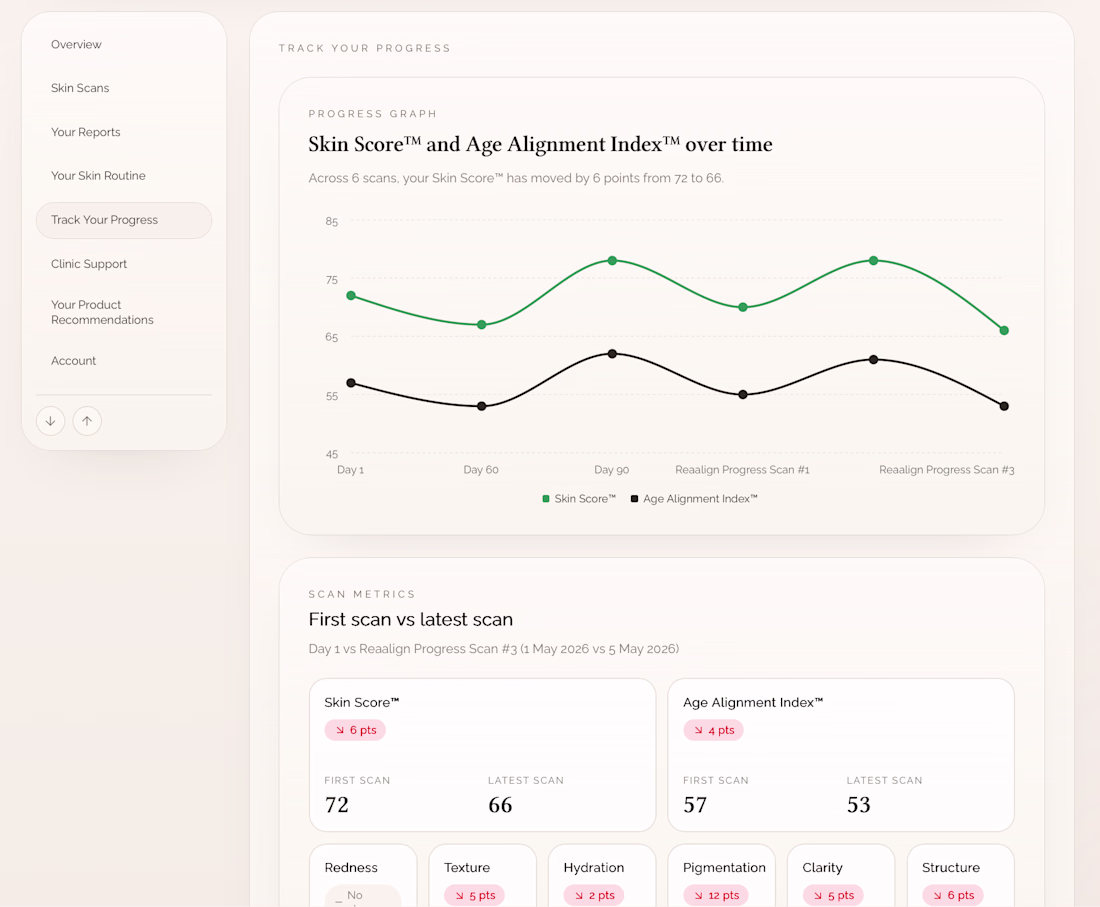The image size is (1100, 907).
Task: Select Your Skin Routine
Action: coord(98,175)
